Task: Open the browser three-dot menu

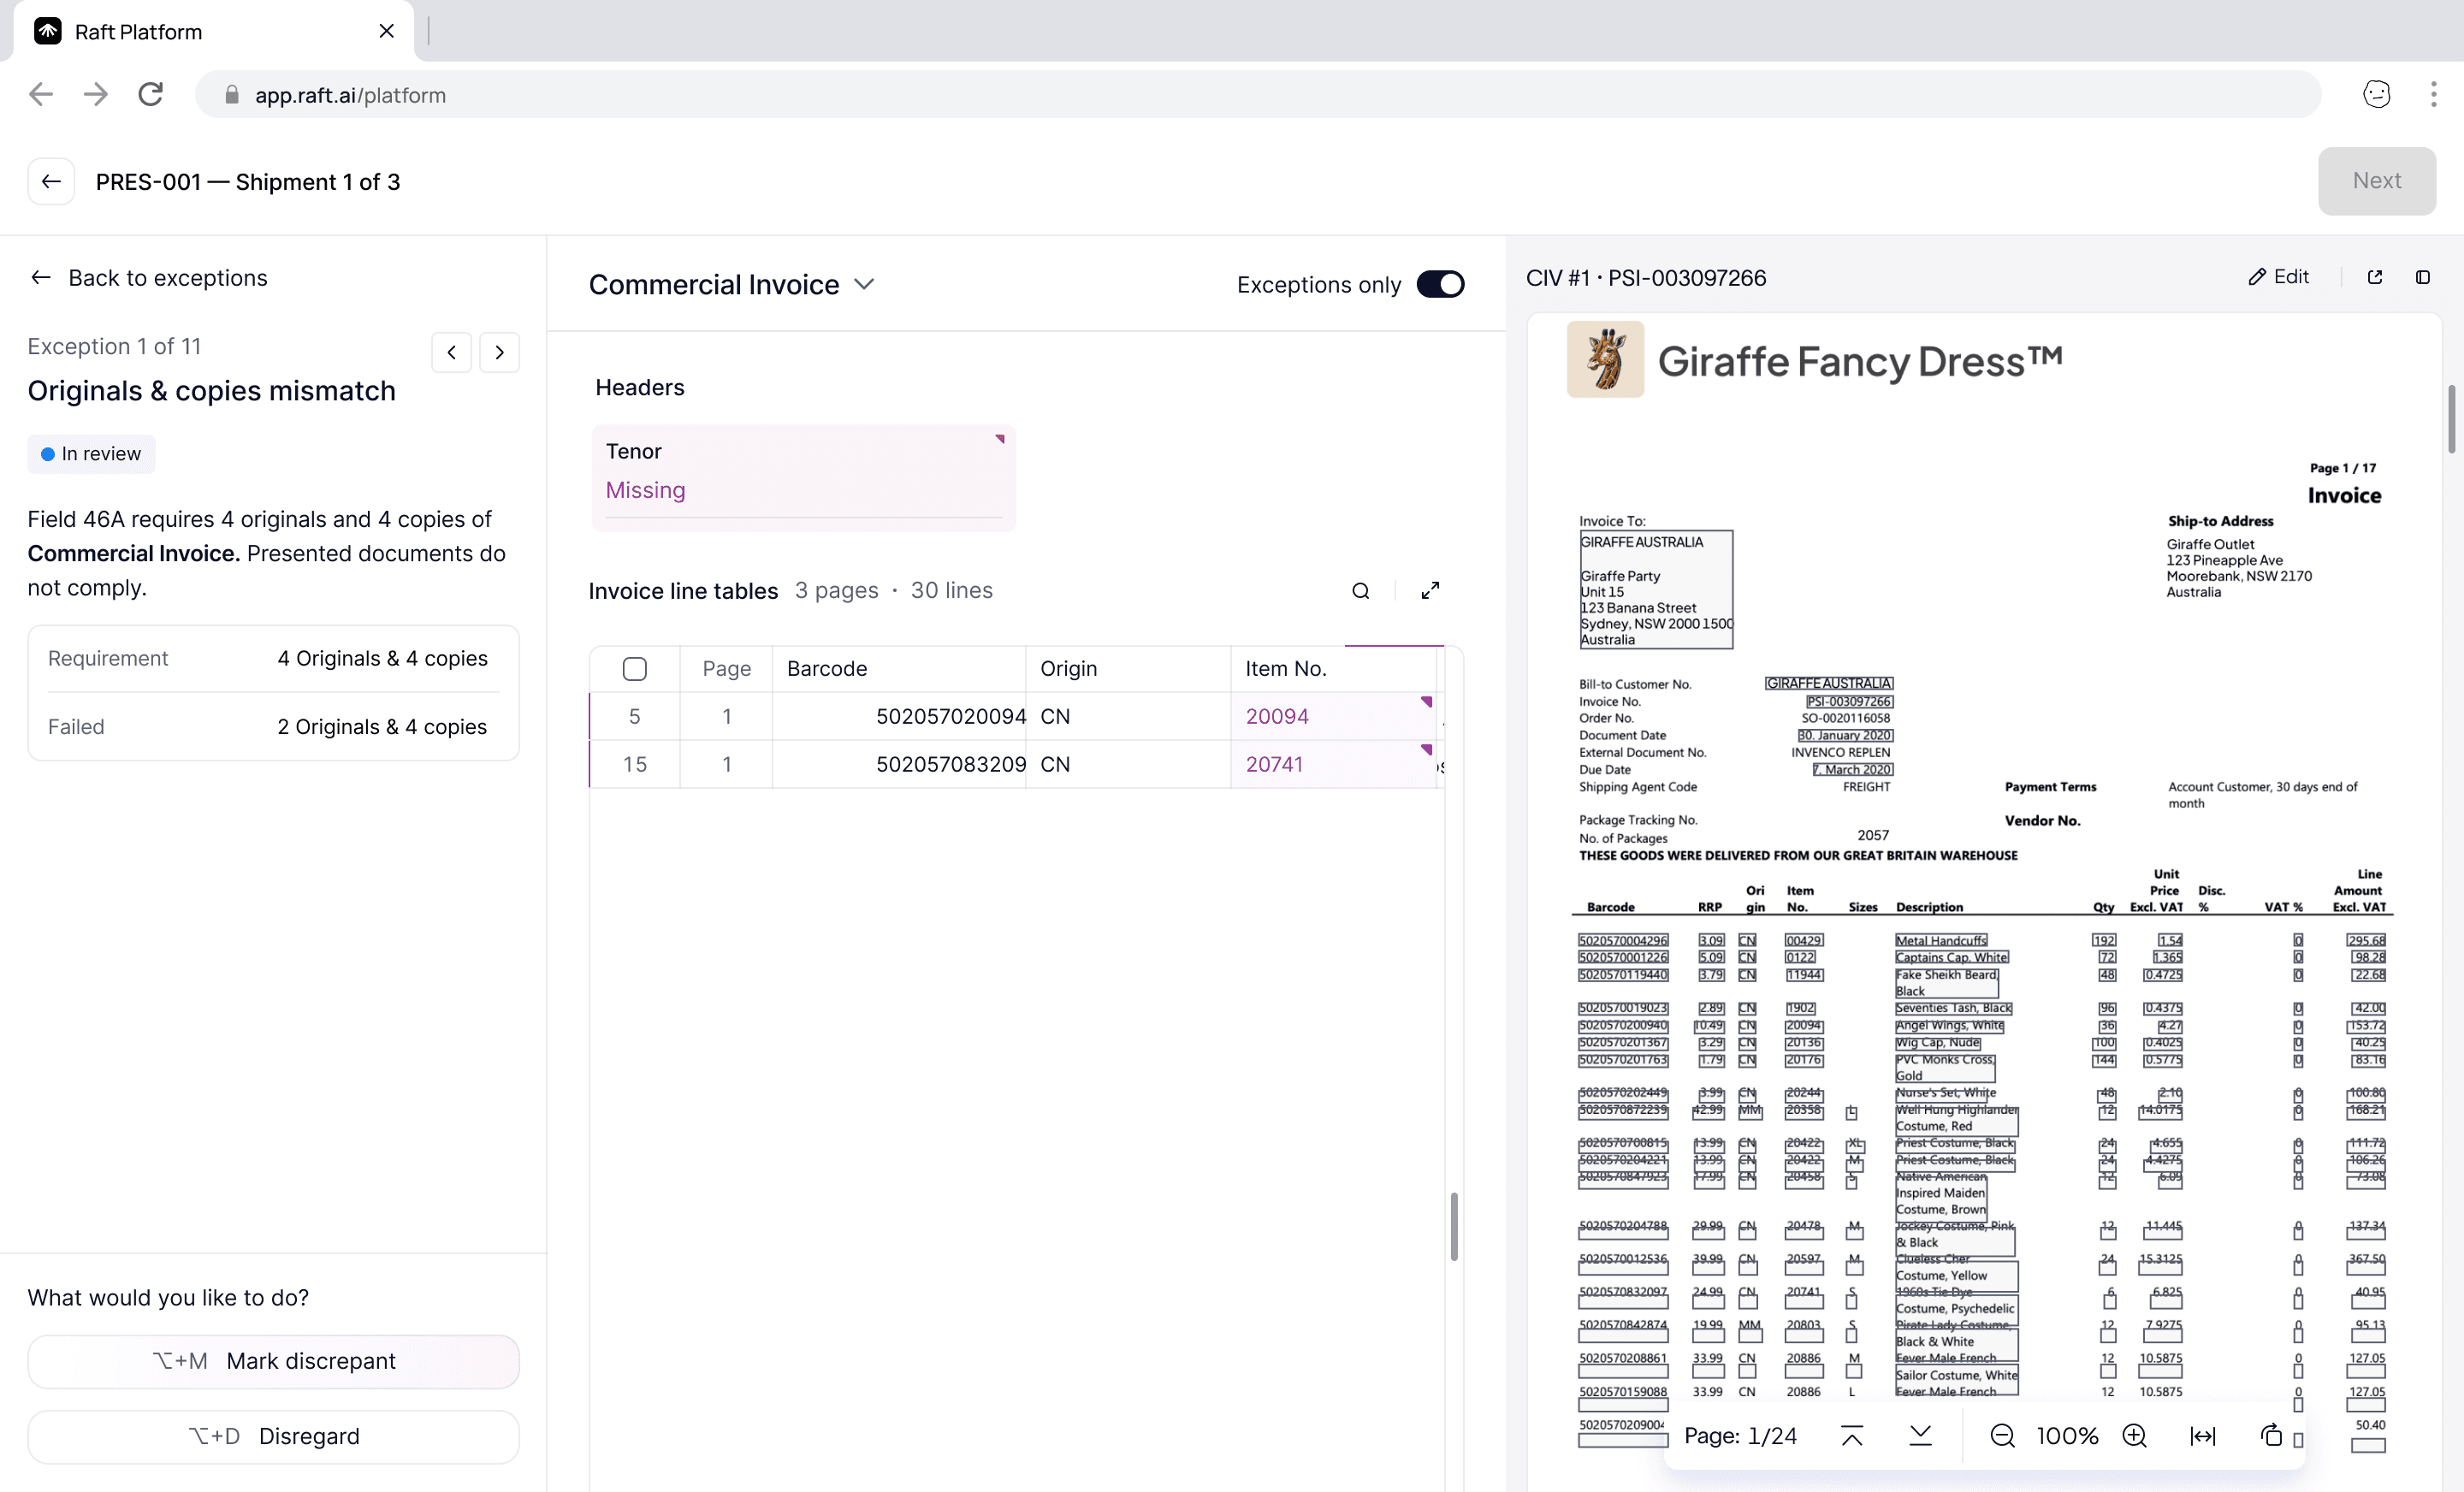Action: click(x=2433, y=94)
